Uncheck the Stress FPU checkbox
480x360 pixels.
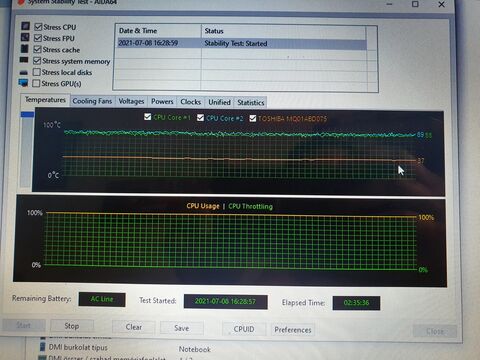coord(38,38)
